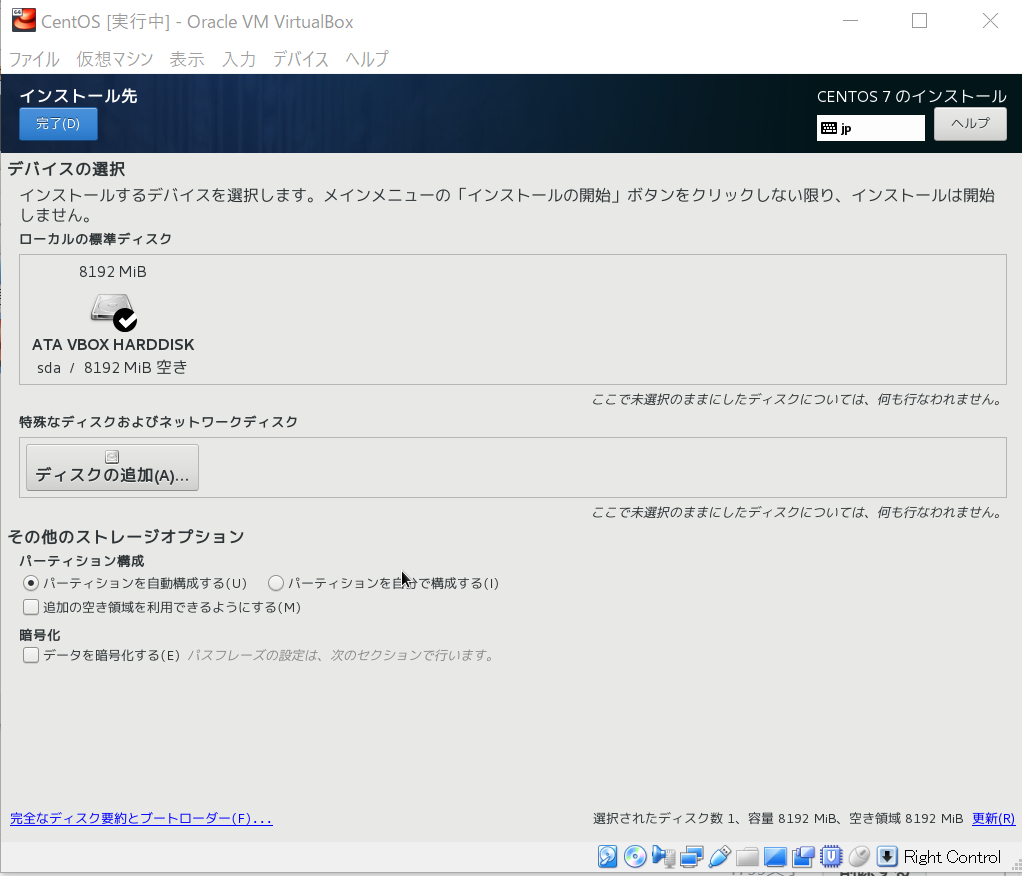The image size is (1022, 876).
Task: Click the CPU virtualization status icon
Action: pos(831,856)
